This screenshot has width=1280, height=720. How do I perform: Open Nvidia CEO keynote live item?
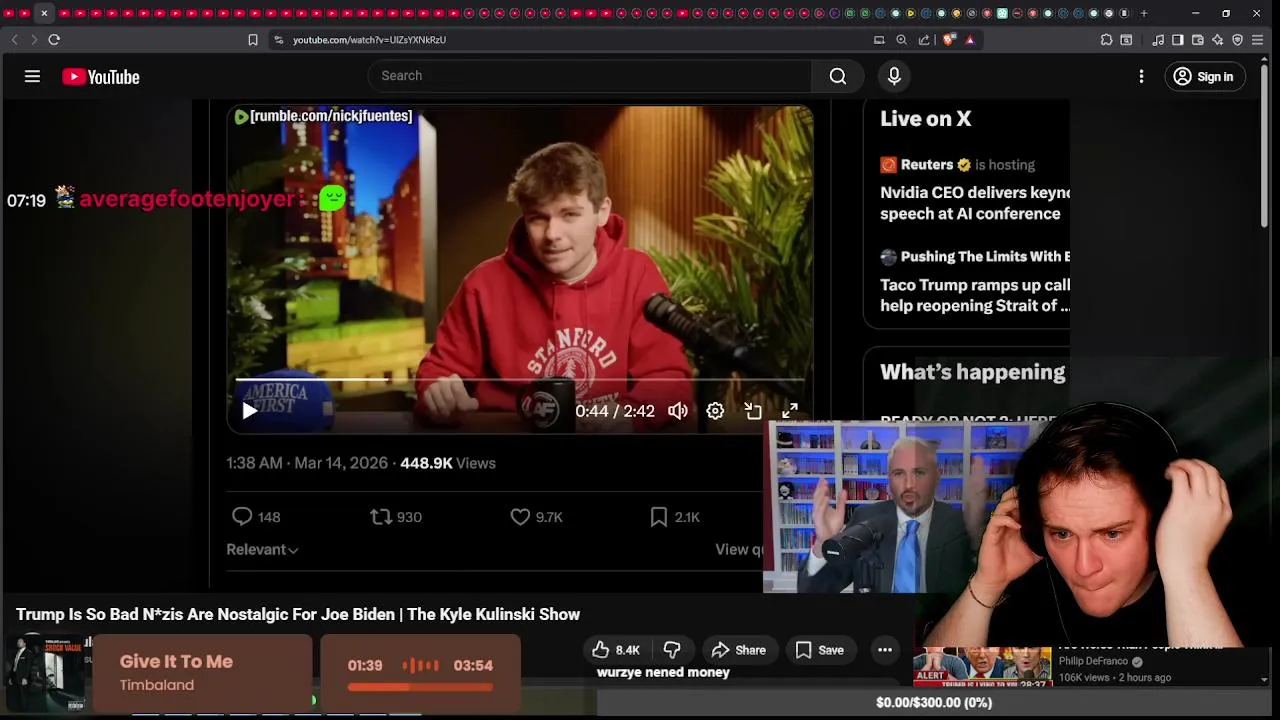(x=974, y=203)
